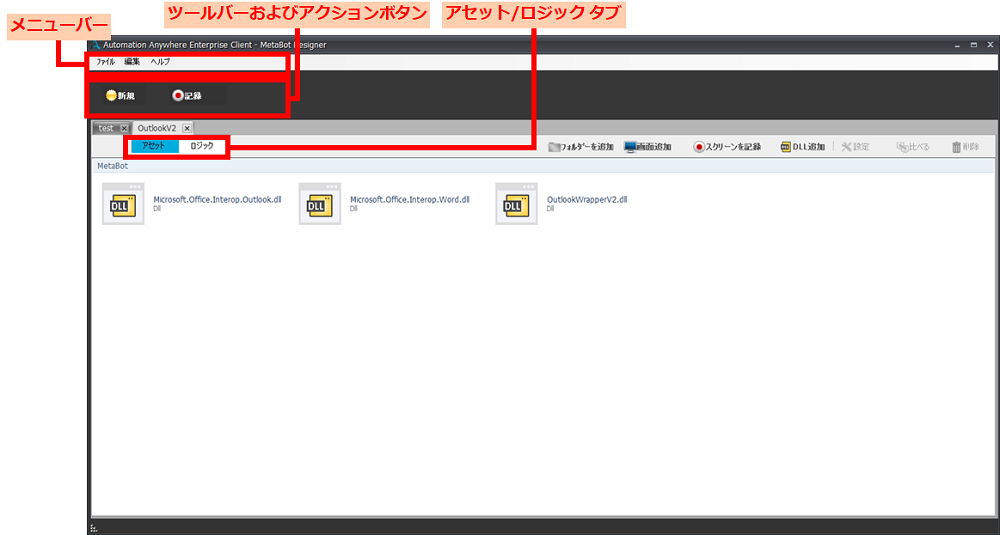This screenshot has height=535, width=1000.
Task: Start recording with the 記録 button
Action: pyautogui.click(x=188, y=96)
